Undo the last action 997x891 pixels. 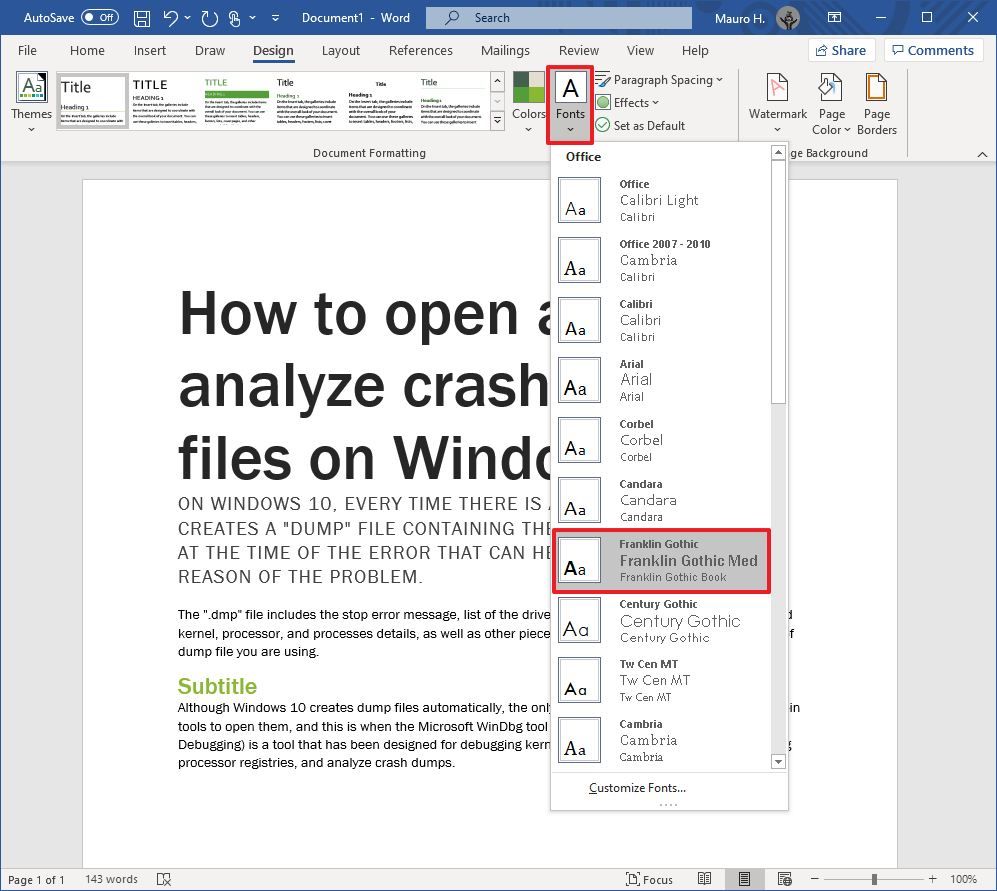[169, 17]
